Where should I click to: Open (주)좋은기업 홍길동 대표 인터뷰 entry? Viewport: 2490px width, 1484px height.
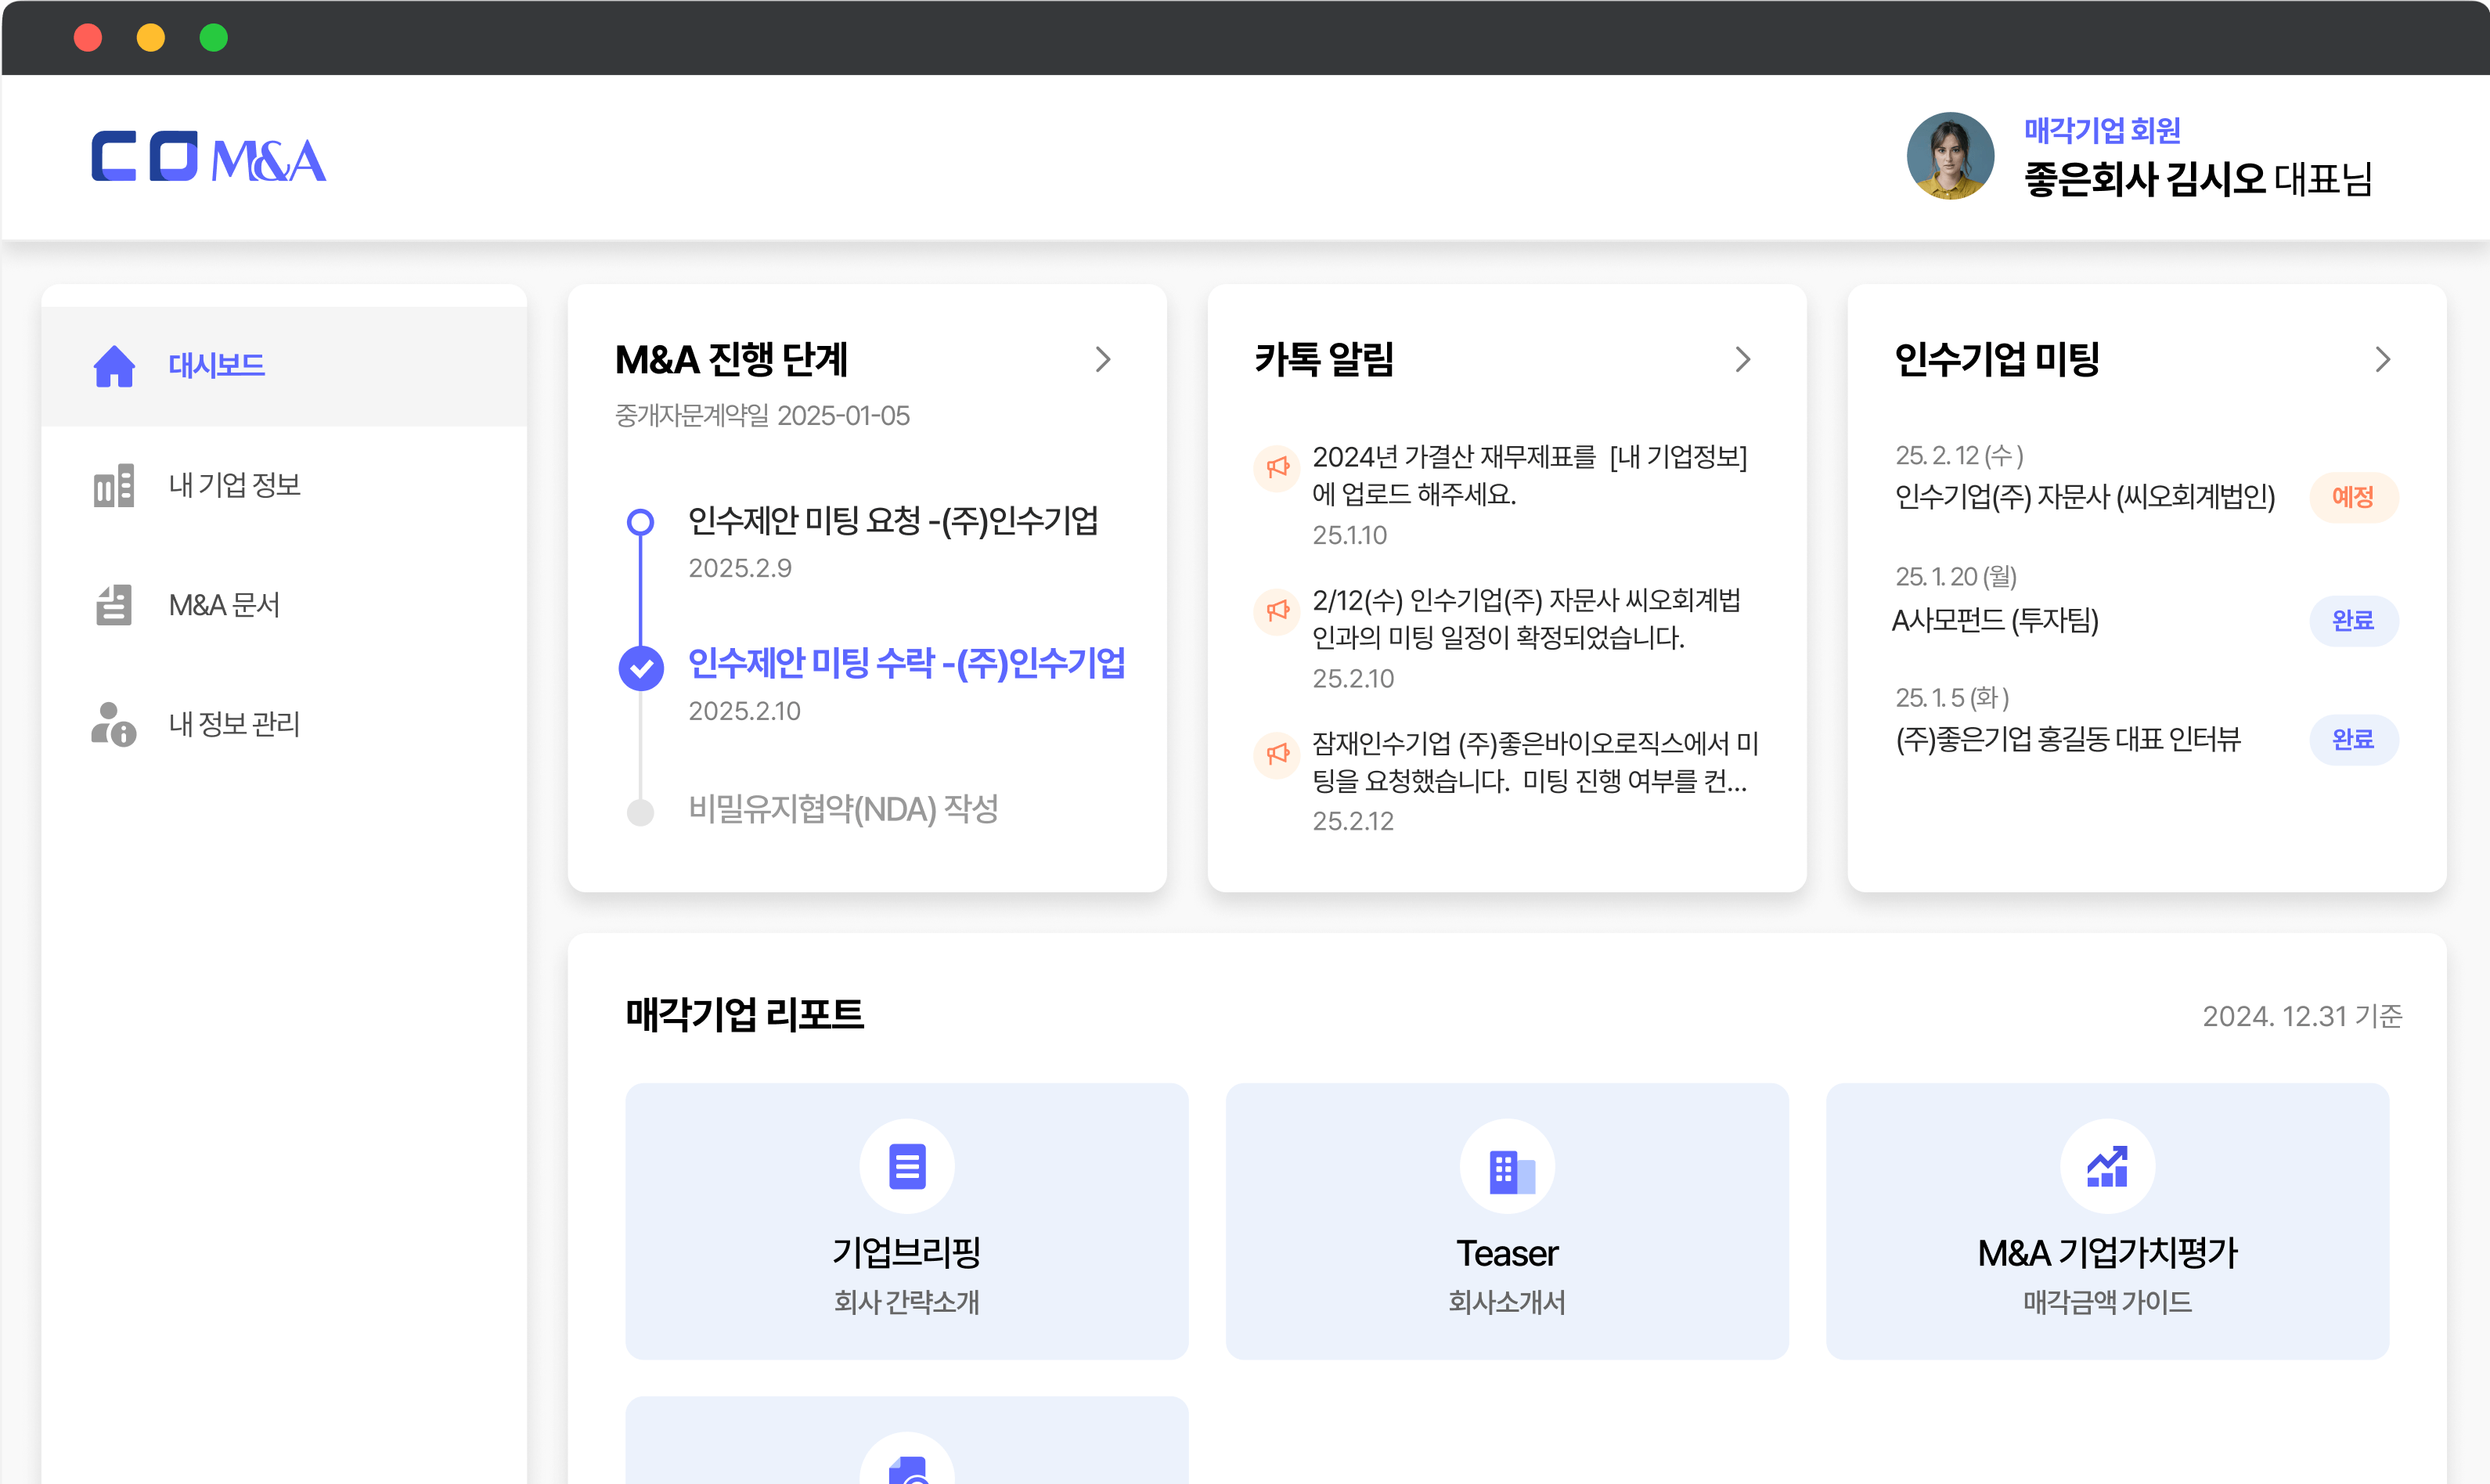click(x=2068, y=740)
